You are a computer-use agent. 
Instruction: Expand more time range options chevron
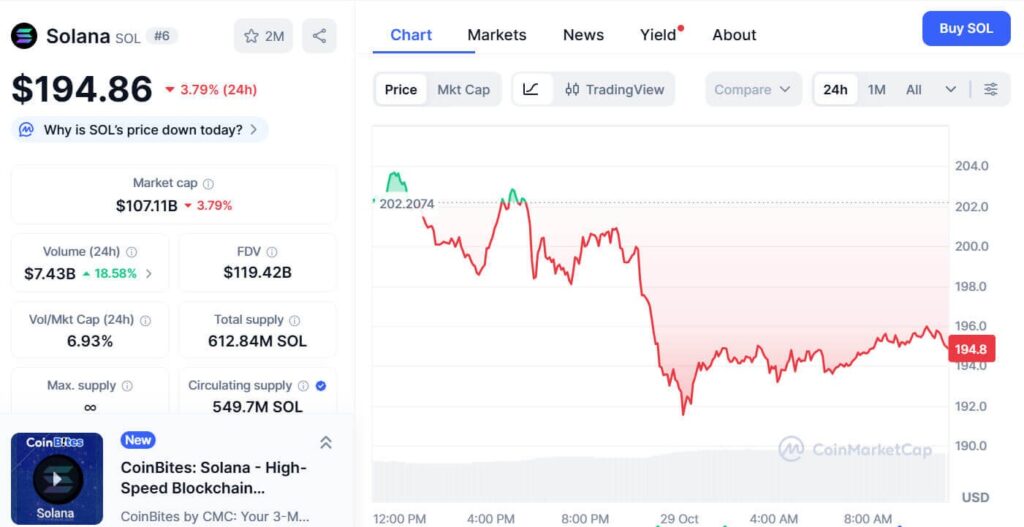point(950,89)
